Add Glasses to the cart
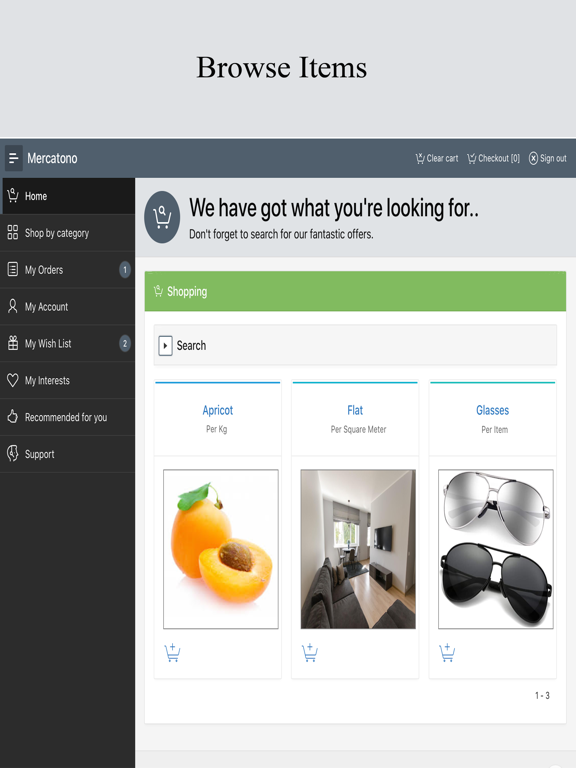576x768 pixels. (x=447, y=653)
